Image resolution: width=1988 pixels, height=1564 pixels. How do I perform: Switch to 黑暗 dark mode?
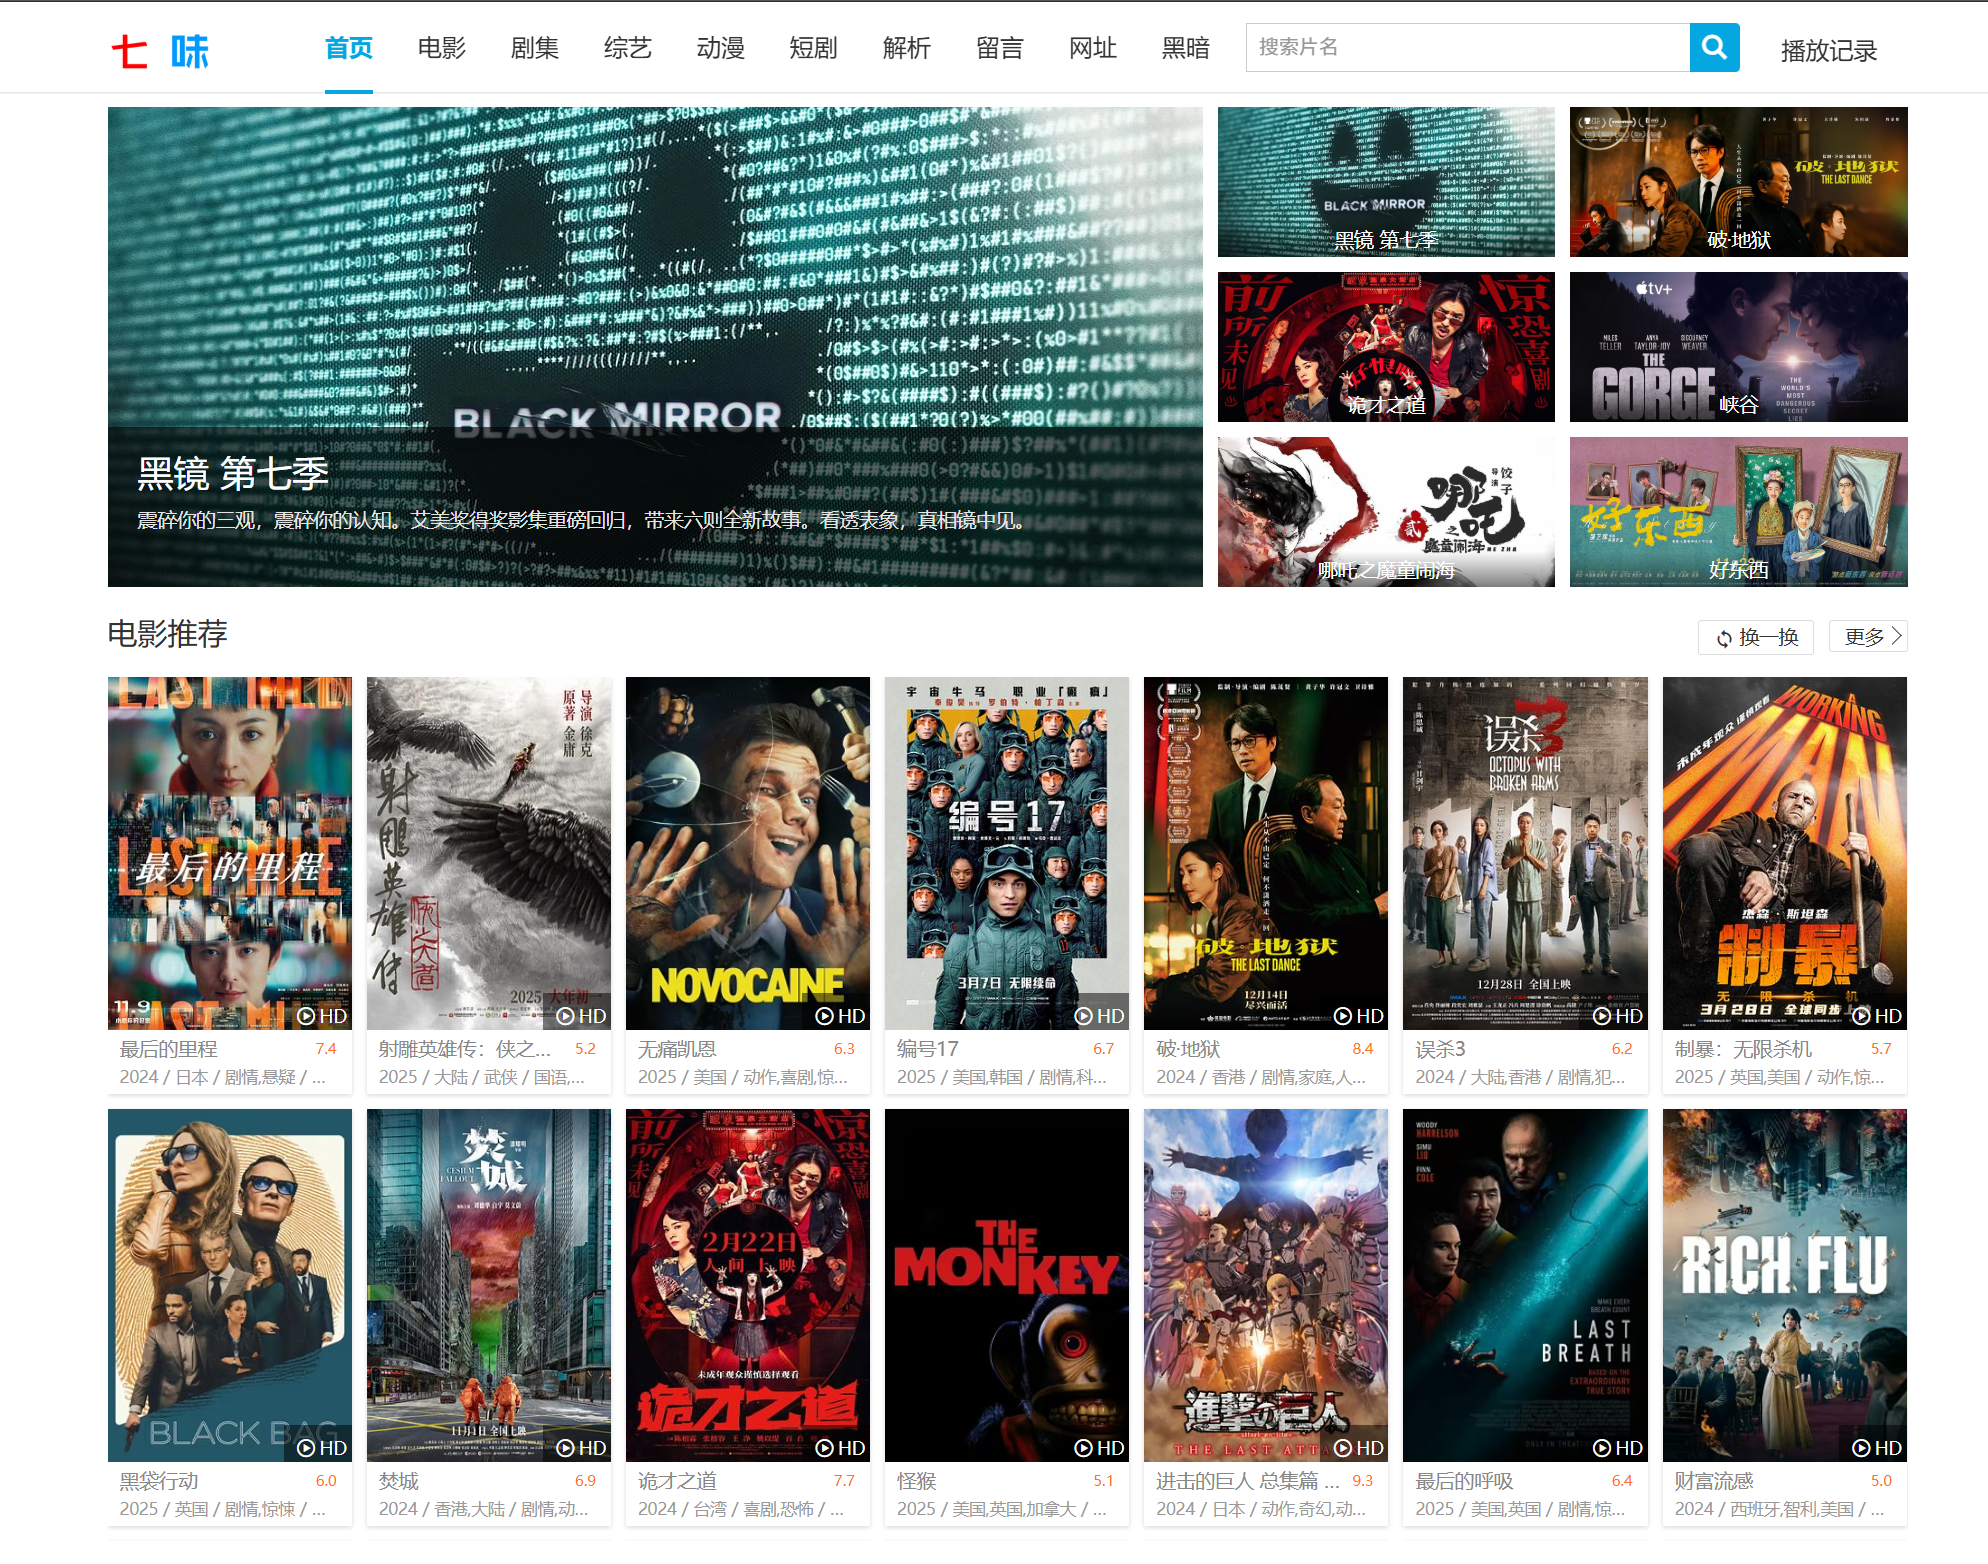pos(1186,48)
